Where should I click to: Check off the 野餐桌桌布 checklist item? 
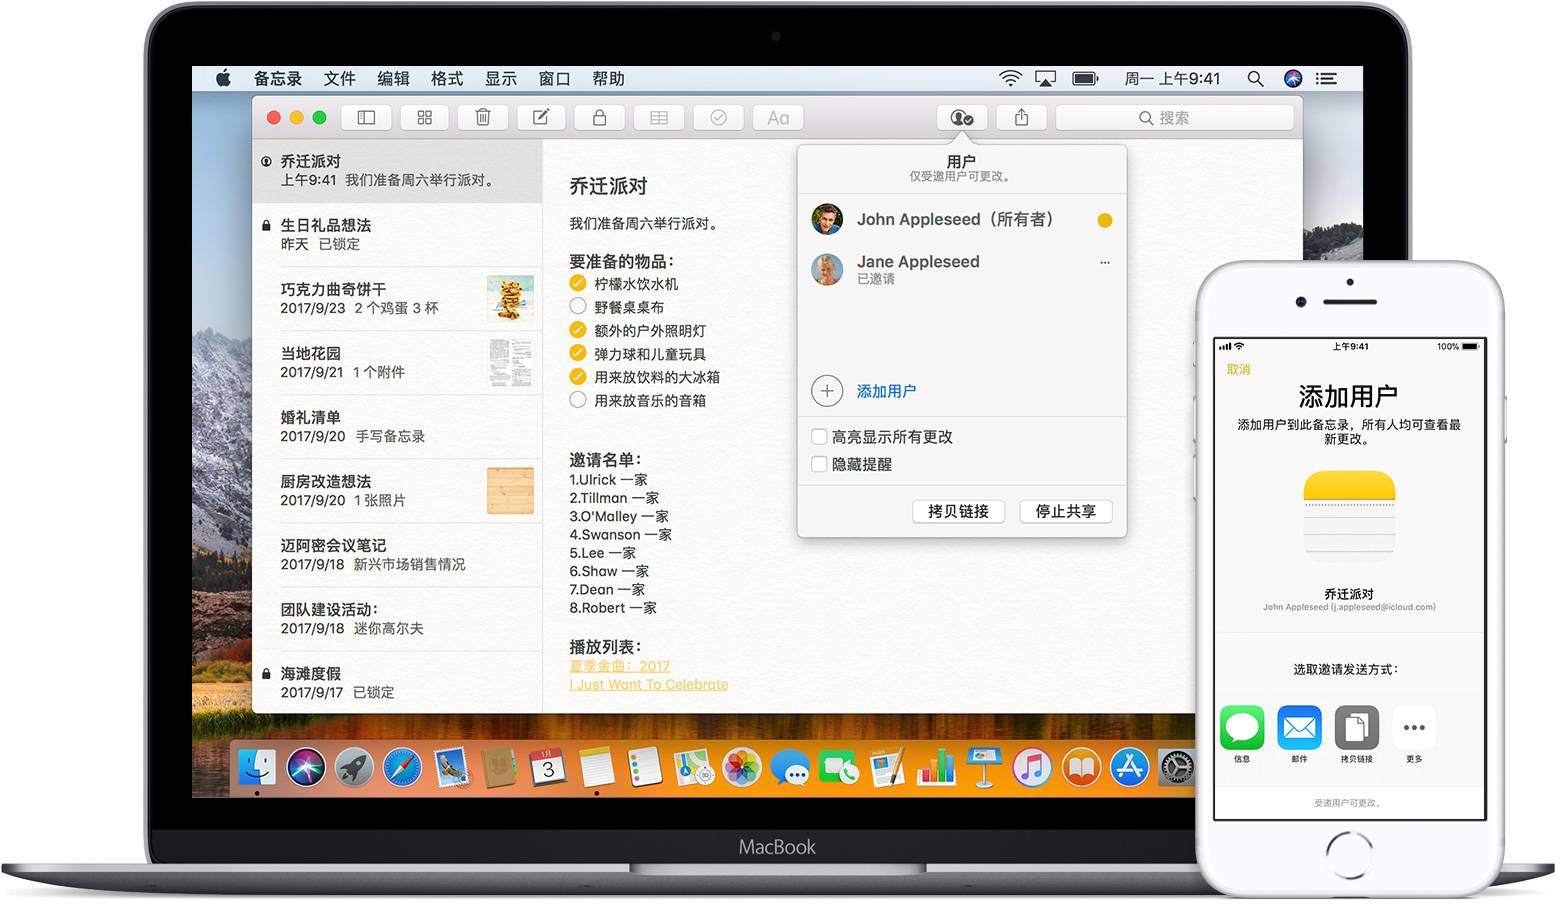pyautogui.click(x=577, y=306)
